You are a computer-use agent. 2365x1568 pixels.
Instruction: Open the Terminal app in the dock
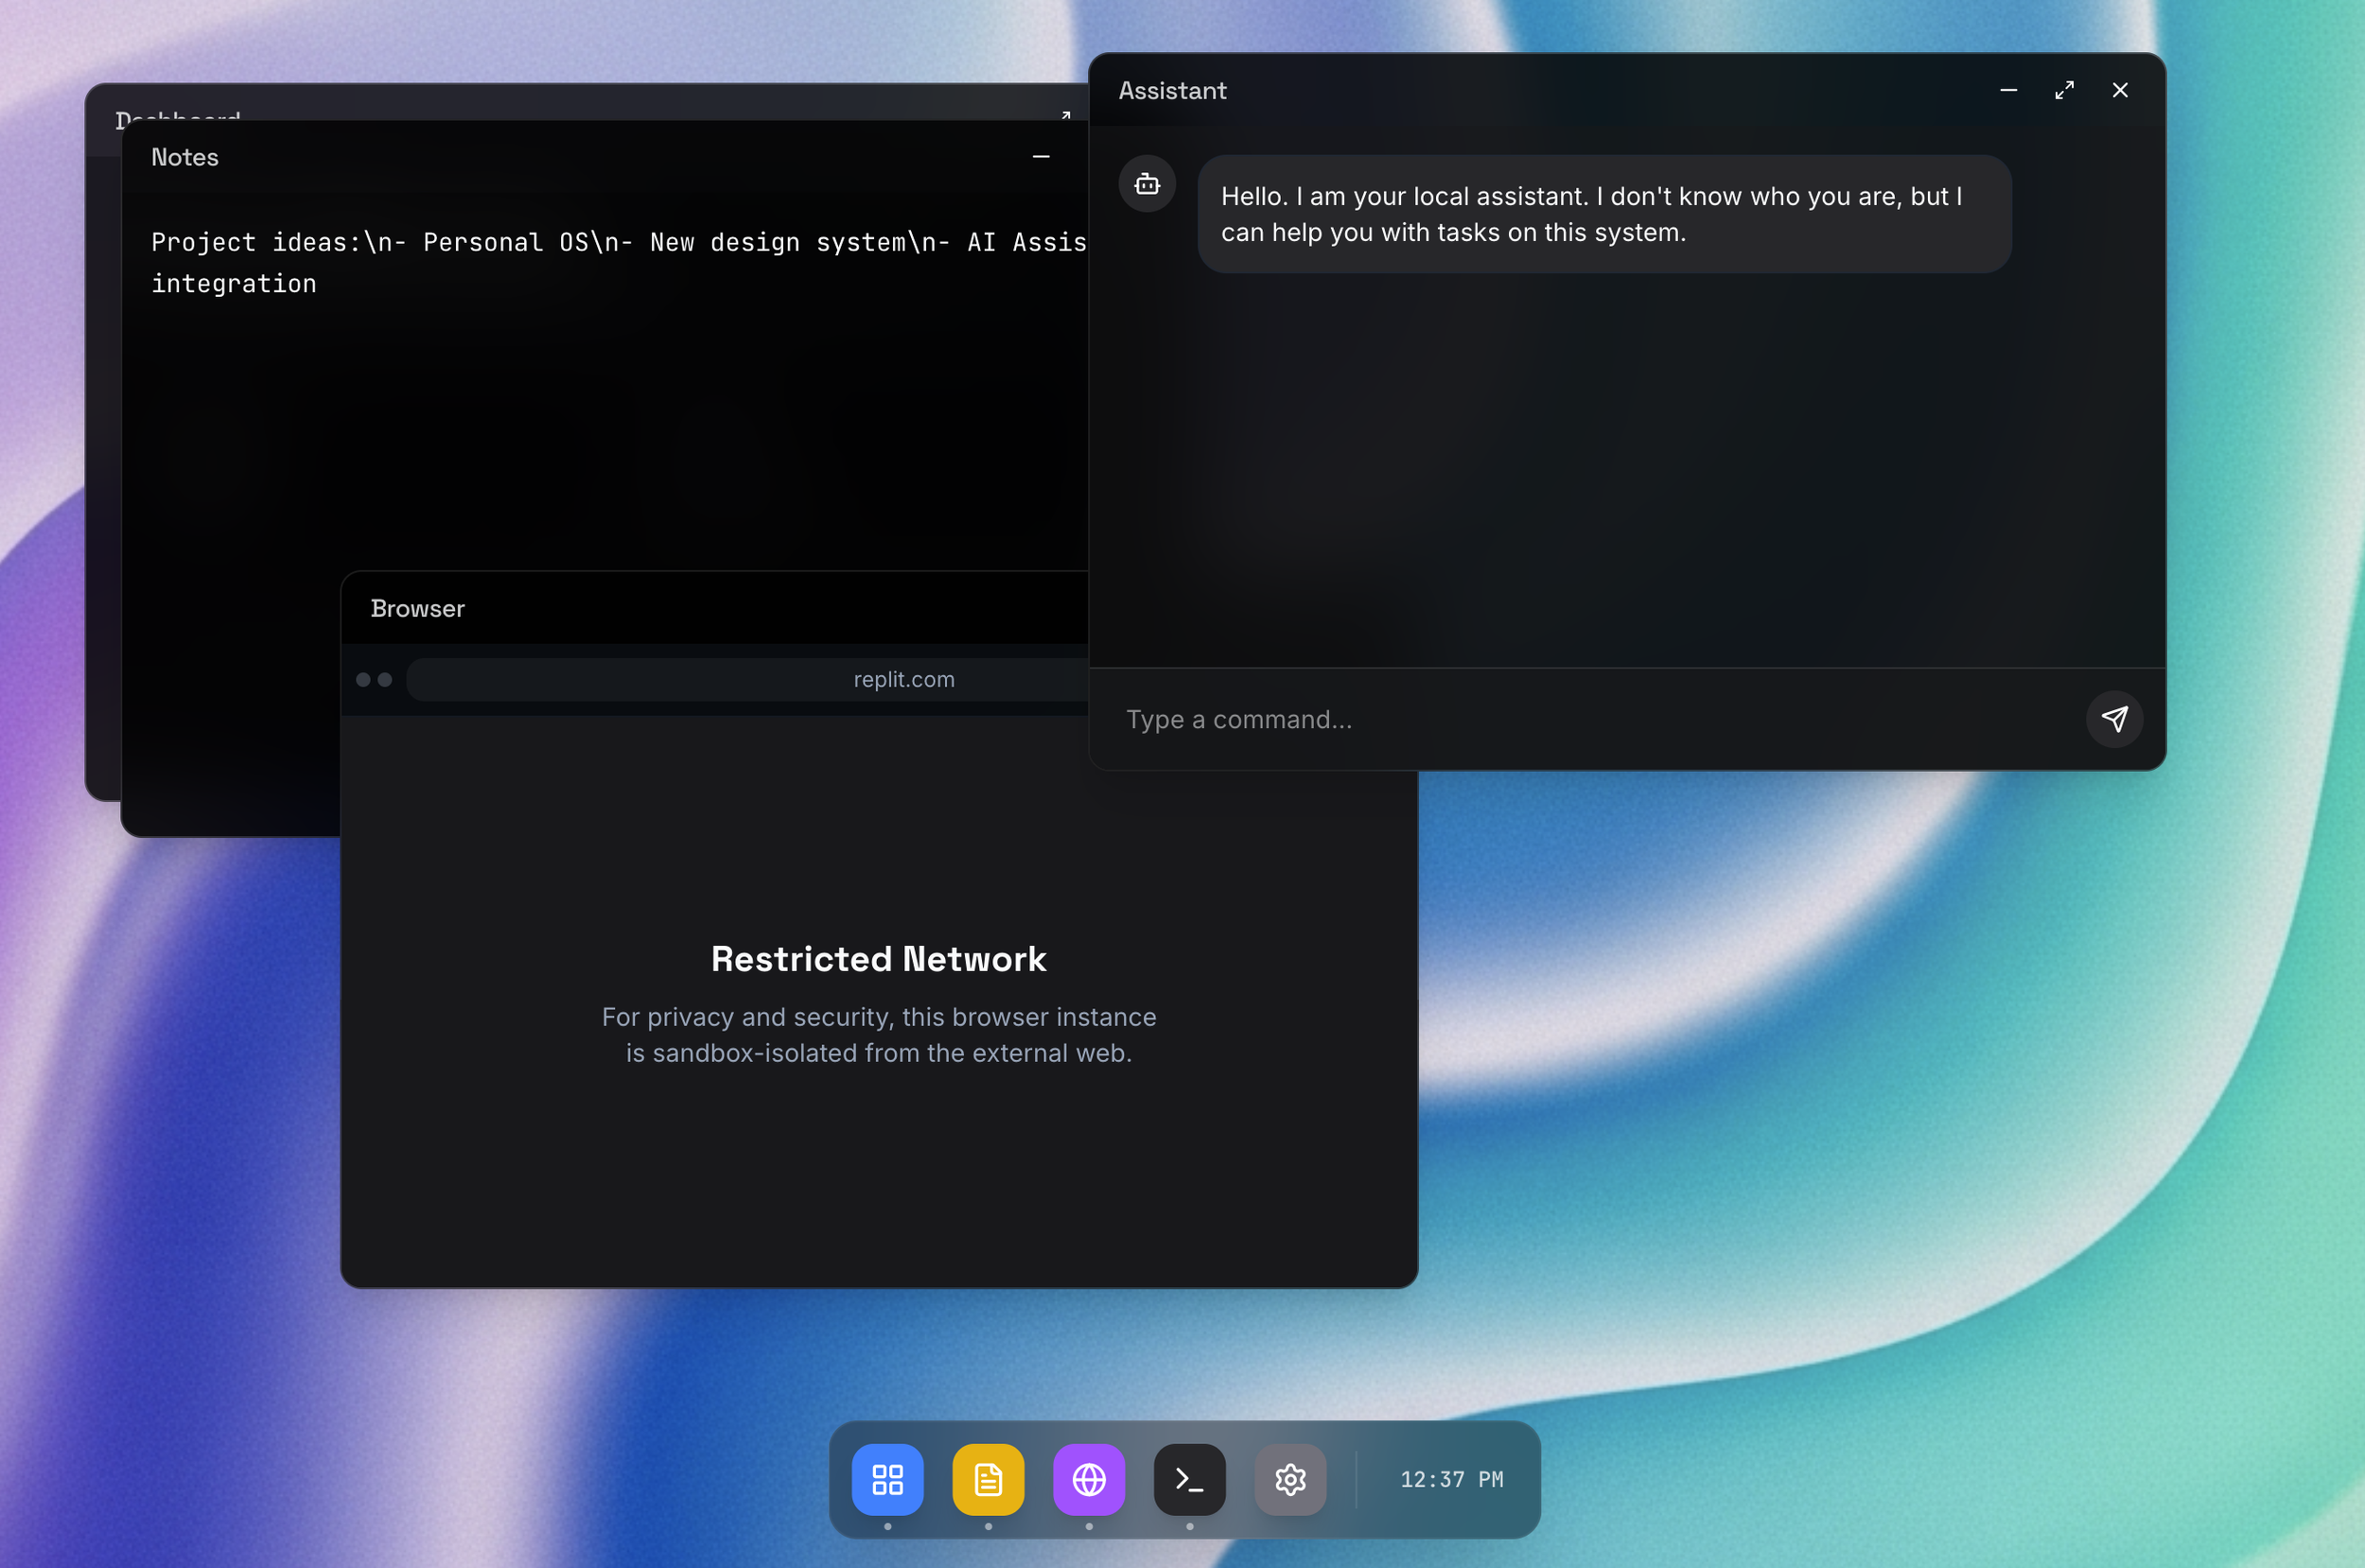coord(1189,1479)
